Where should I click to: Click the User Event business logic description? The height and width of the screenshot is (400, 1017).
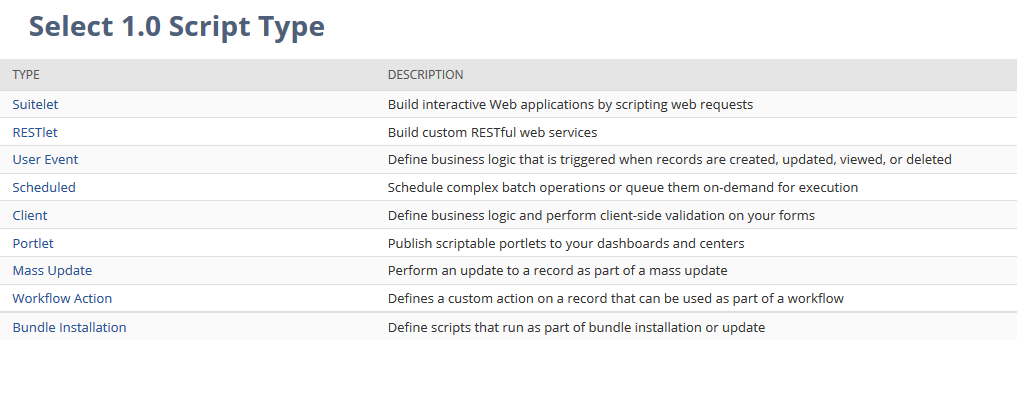pyautogui.click(x=669, y=159)
